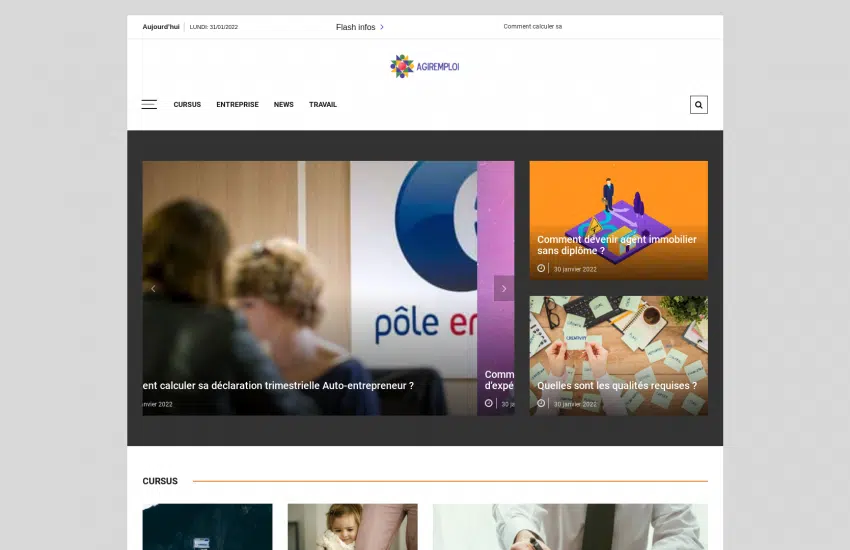850x550 pixels.
Task: Click clock icon on agent immobilier post
Action: click(541, 268)
